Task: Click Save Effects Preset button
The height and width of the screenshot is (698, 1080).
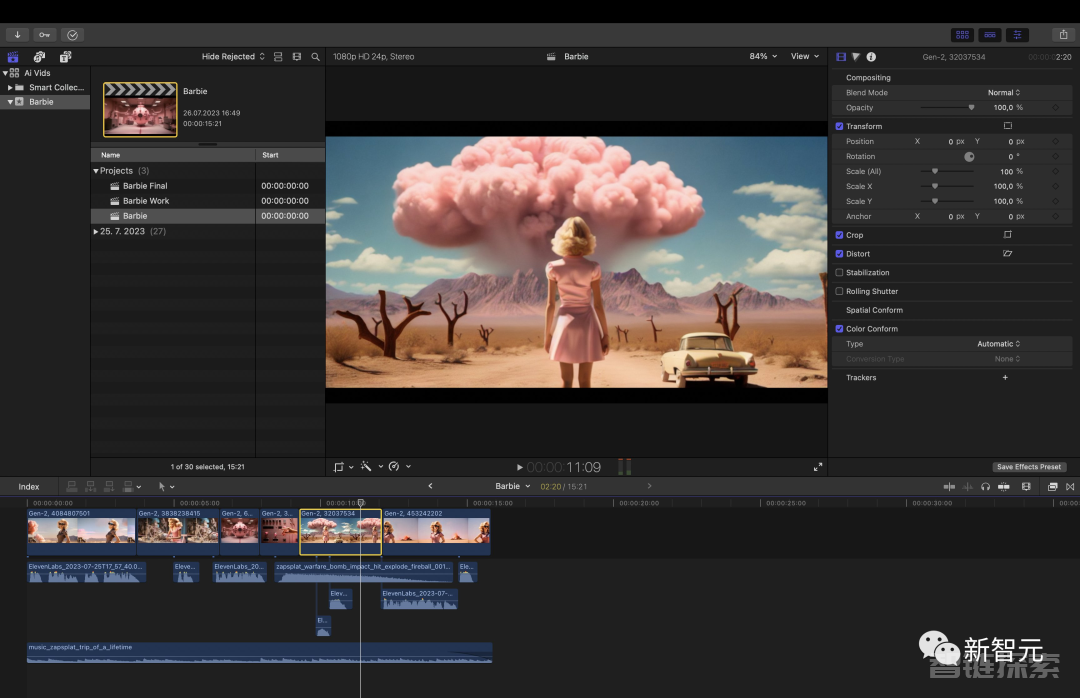Action: [x=1029, y=466]
